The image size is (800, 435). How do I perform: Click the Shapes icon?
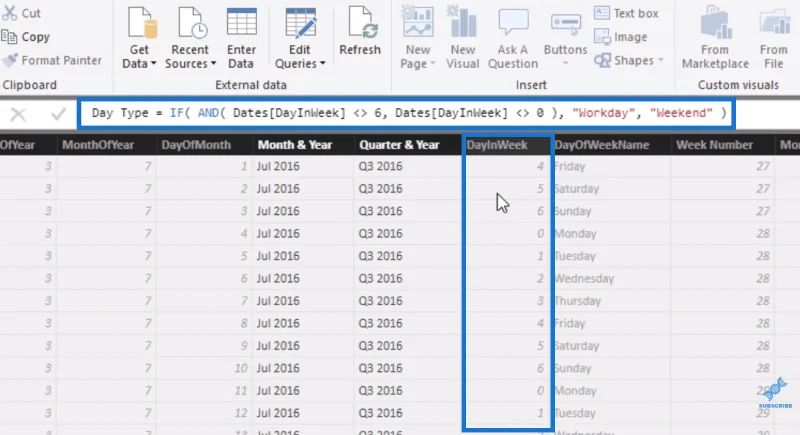click(603, 61)
